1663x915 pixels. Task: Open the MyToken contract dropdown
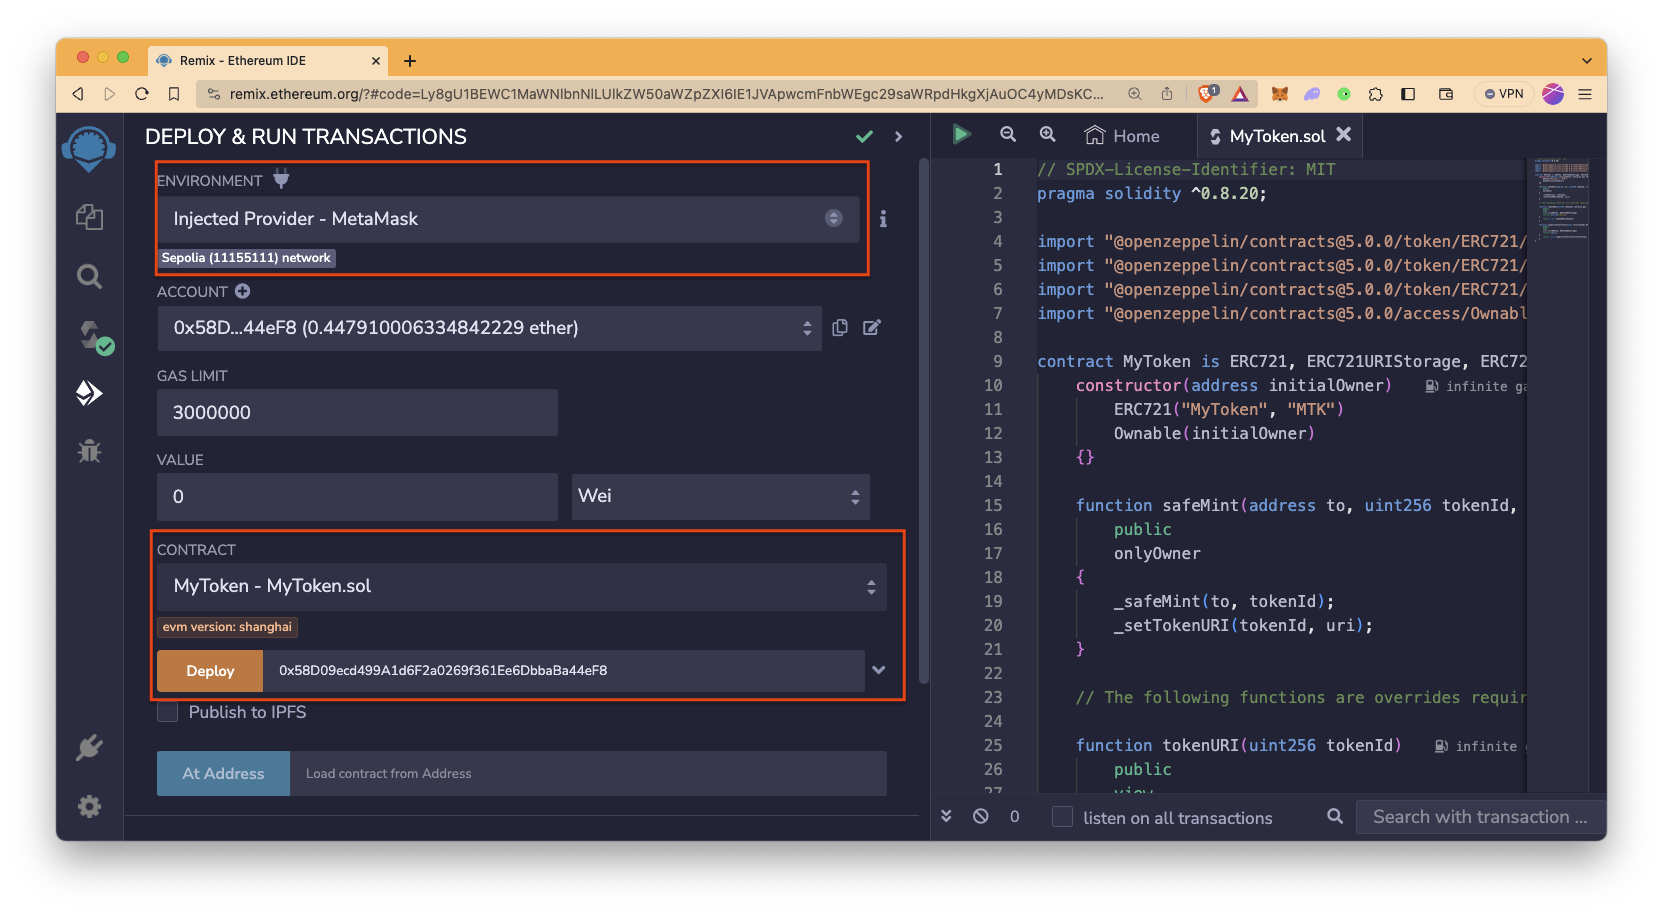click(521, 586)
